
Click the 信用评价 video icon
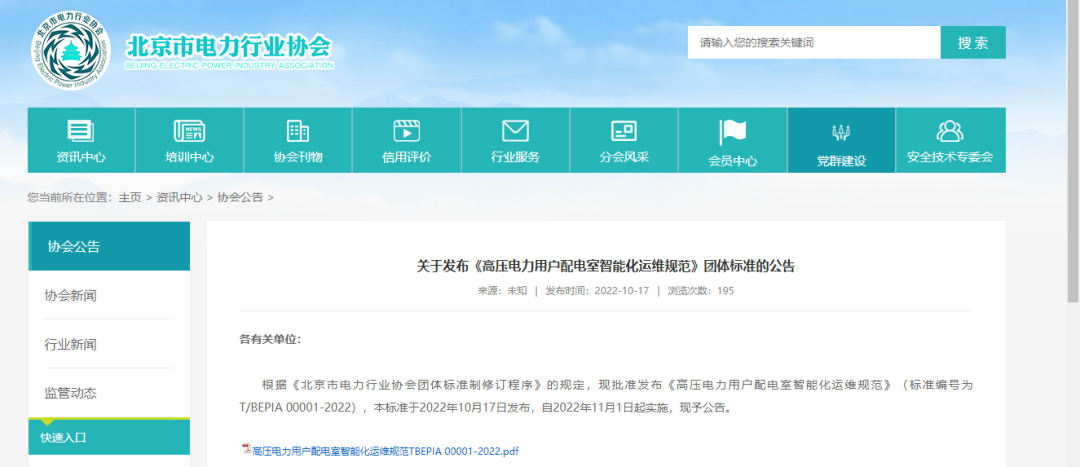click(x=406, y=131)
